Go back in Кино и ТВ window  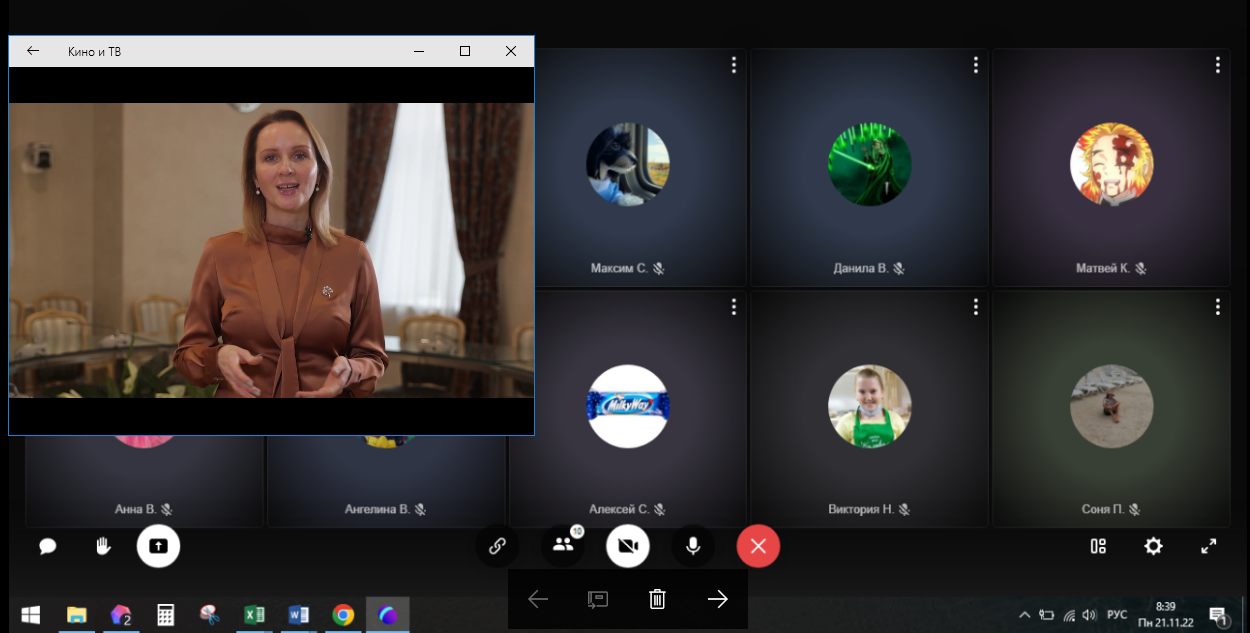33,51
